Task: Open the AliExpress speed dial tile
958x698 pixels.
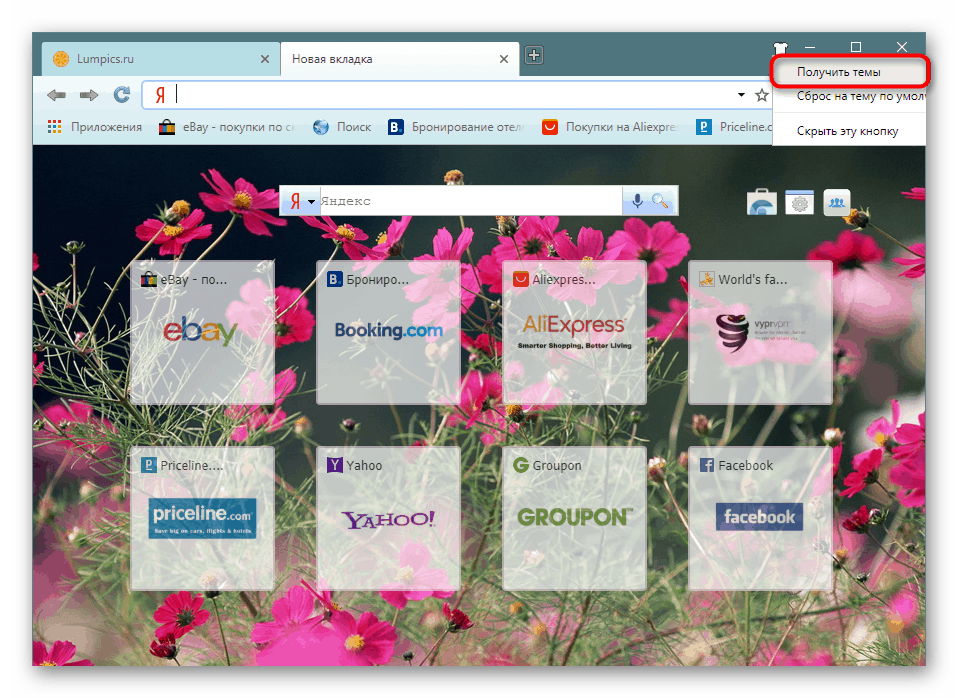Action: click(x=574, y=332)
